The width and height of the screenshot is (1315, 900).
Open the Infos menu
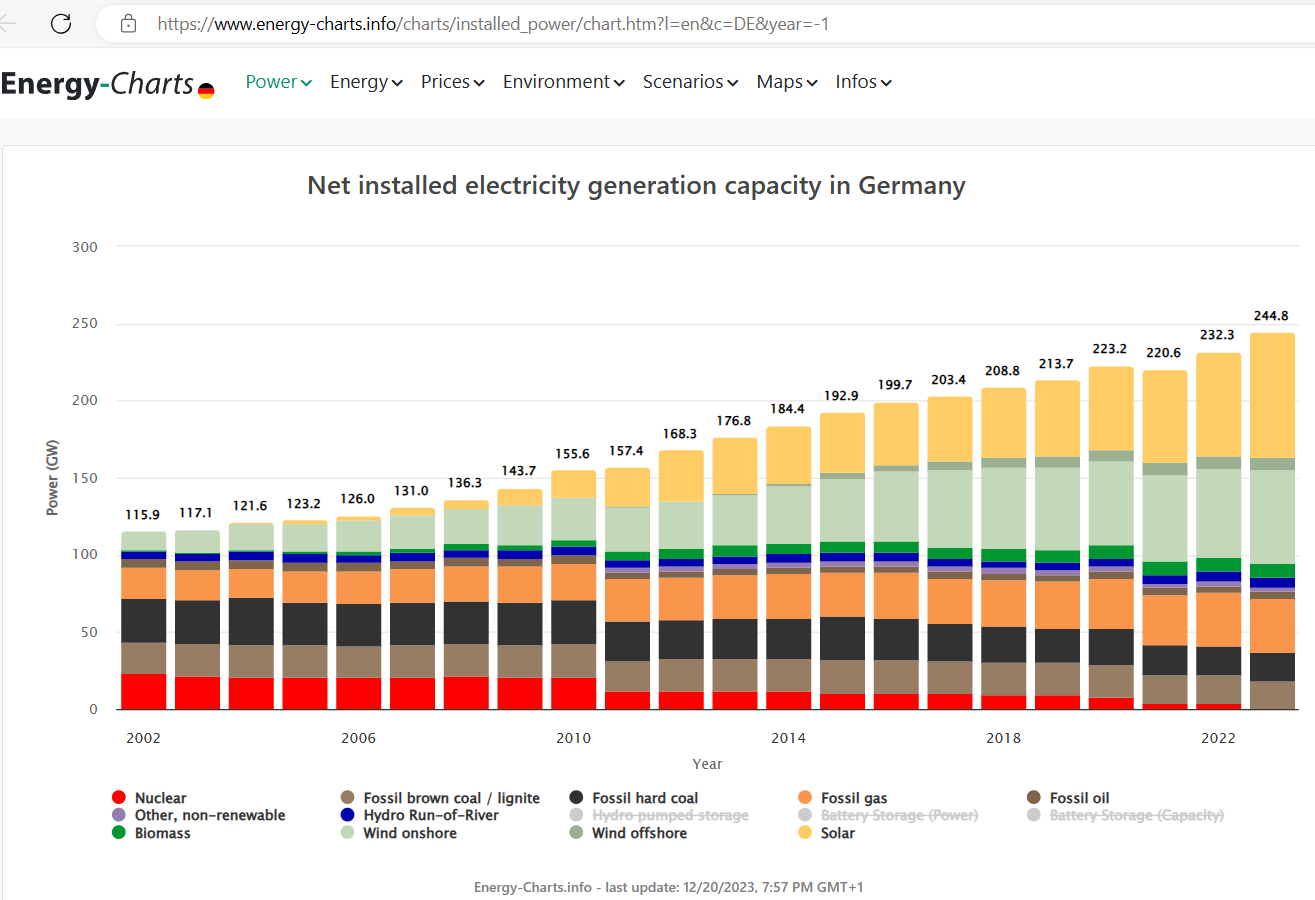[x=864, y=82]
